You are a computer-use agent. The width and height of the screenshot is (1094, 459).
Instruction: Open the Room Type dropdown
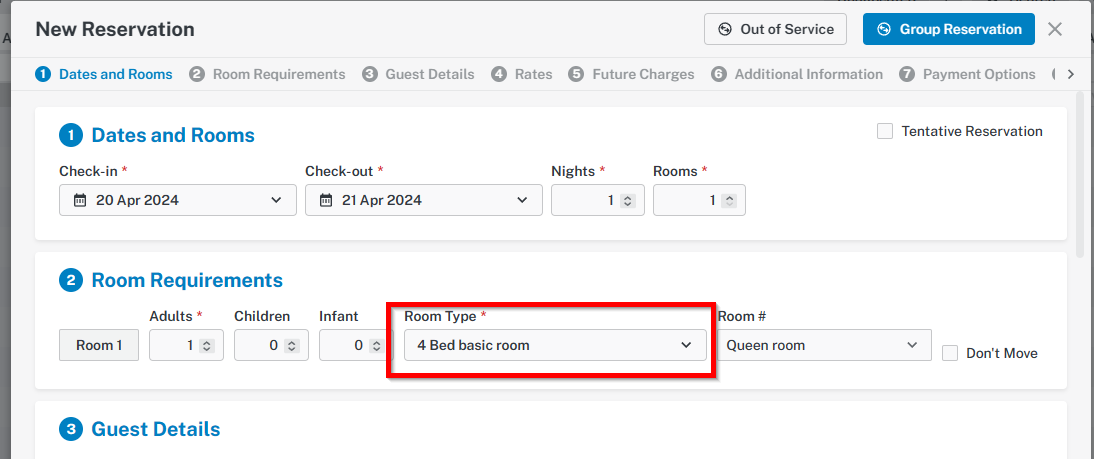[555, 345]
